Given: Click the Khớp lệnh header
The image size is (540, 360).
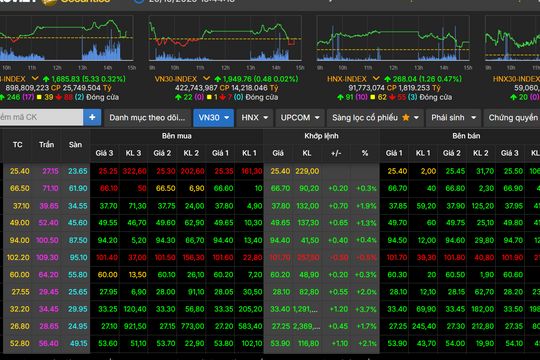Looking at the screenshot, I should click(321, 136).
